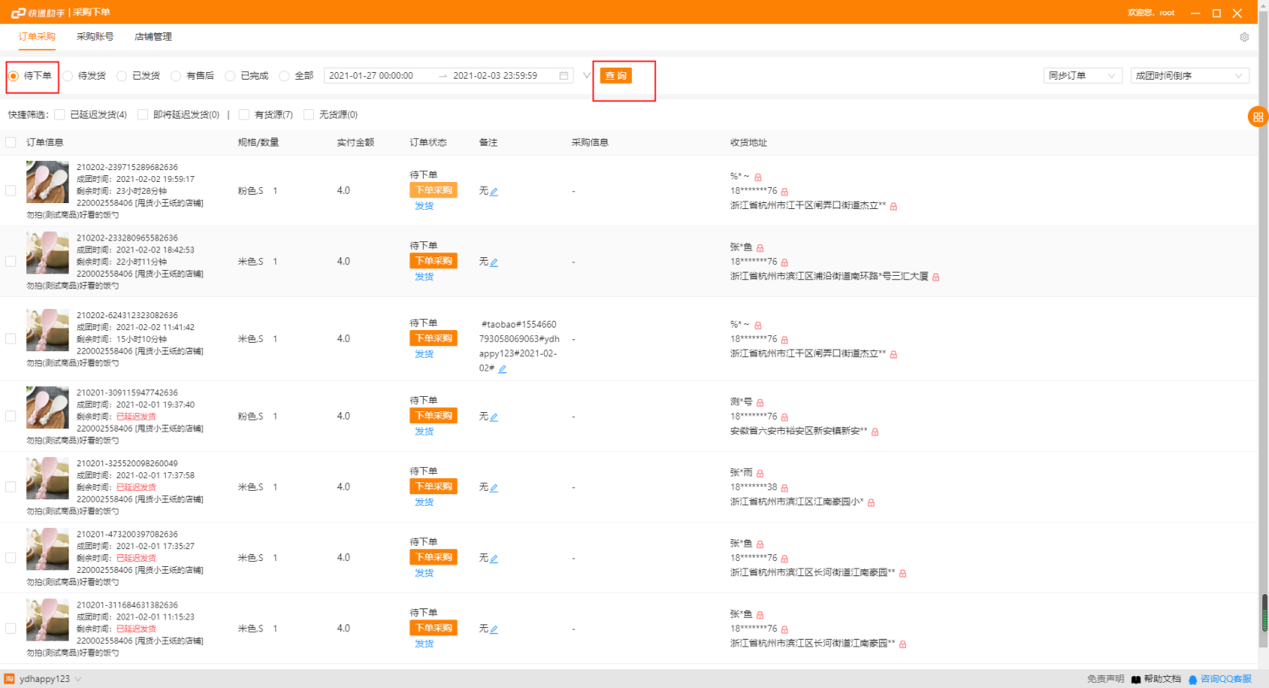This screenshot has height=688, width=1269.
Task: Click the orange floating panel icon on right edge
Action: point(1258,117)
